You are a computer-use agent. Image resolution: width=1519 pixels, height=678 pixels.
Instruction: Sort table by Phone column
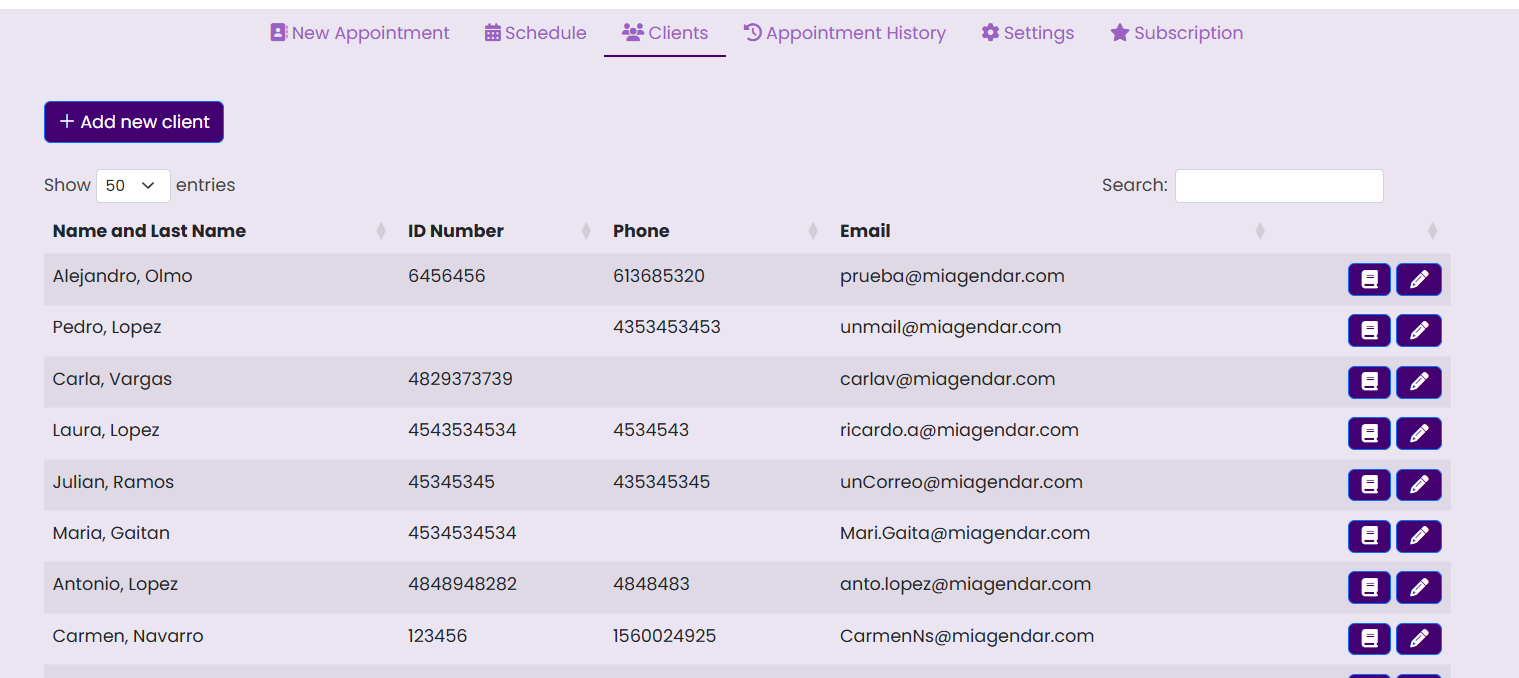pos(717,231)
